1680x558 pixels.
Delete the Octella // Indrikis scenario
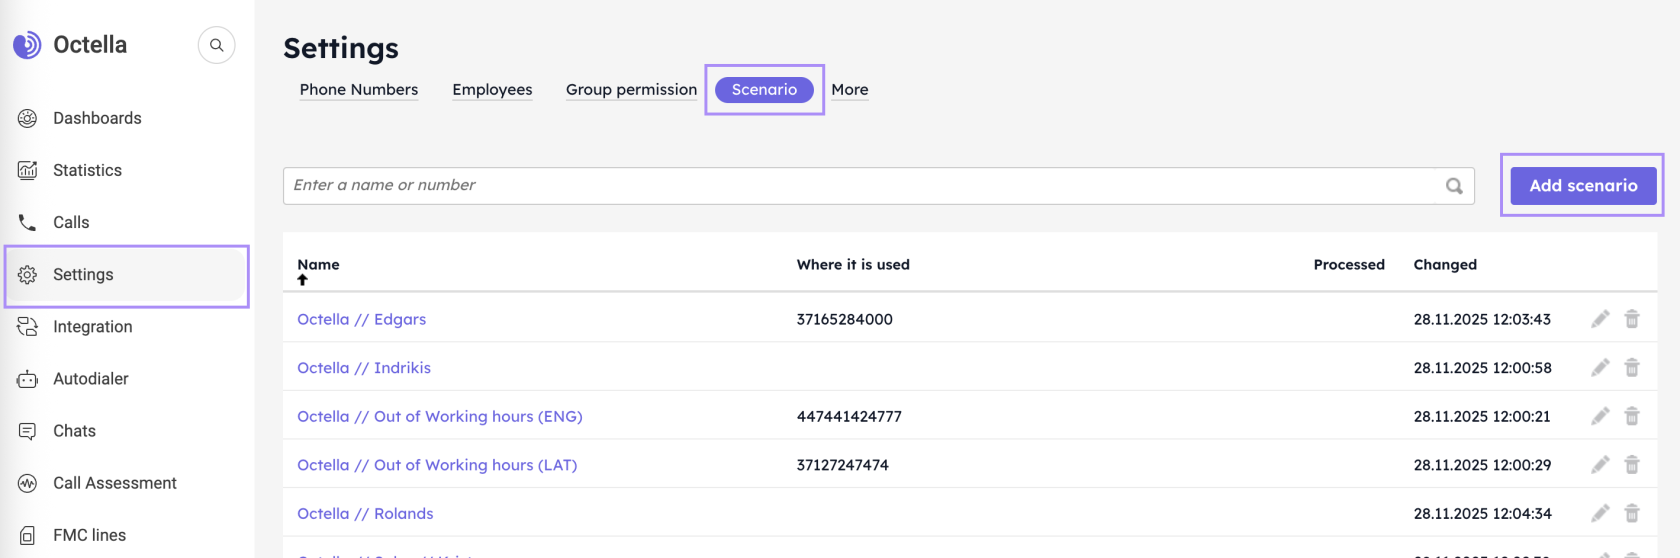click(x=1632, y=368)
